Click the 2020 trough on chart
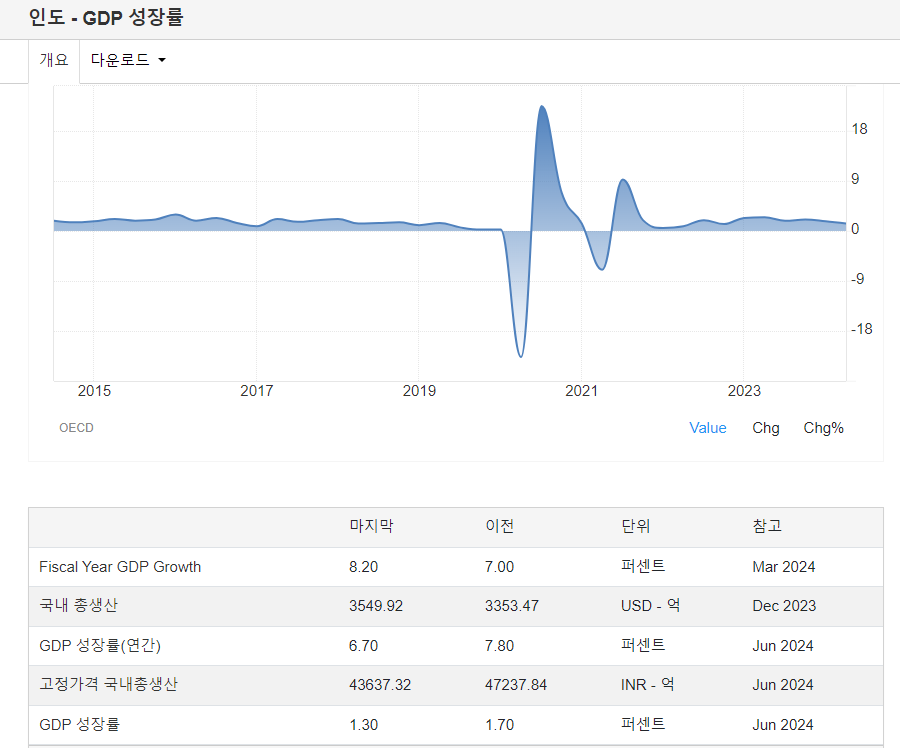Screen dimensions: 900x748 pyautogui.click(x=521, y=356)
